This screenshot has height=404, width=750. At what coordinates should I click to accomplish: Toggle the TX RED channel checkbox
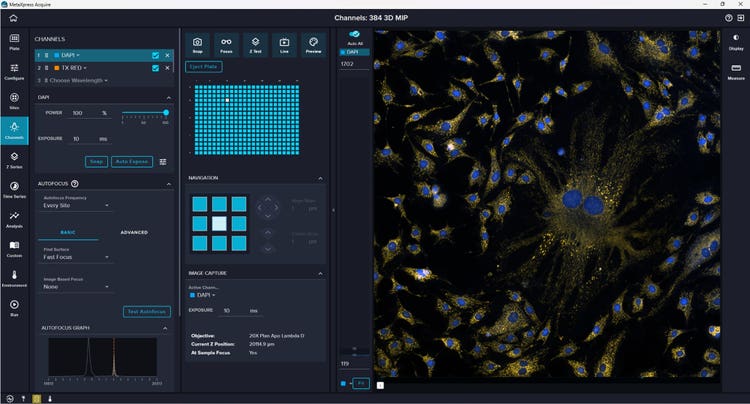click(x=155, y=68)
